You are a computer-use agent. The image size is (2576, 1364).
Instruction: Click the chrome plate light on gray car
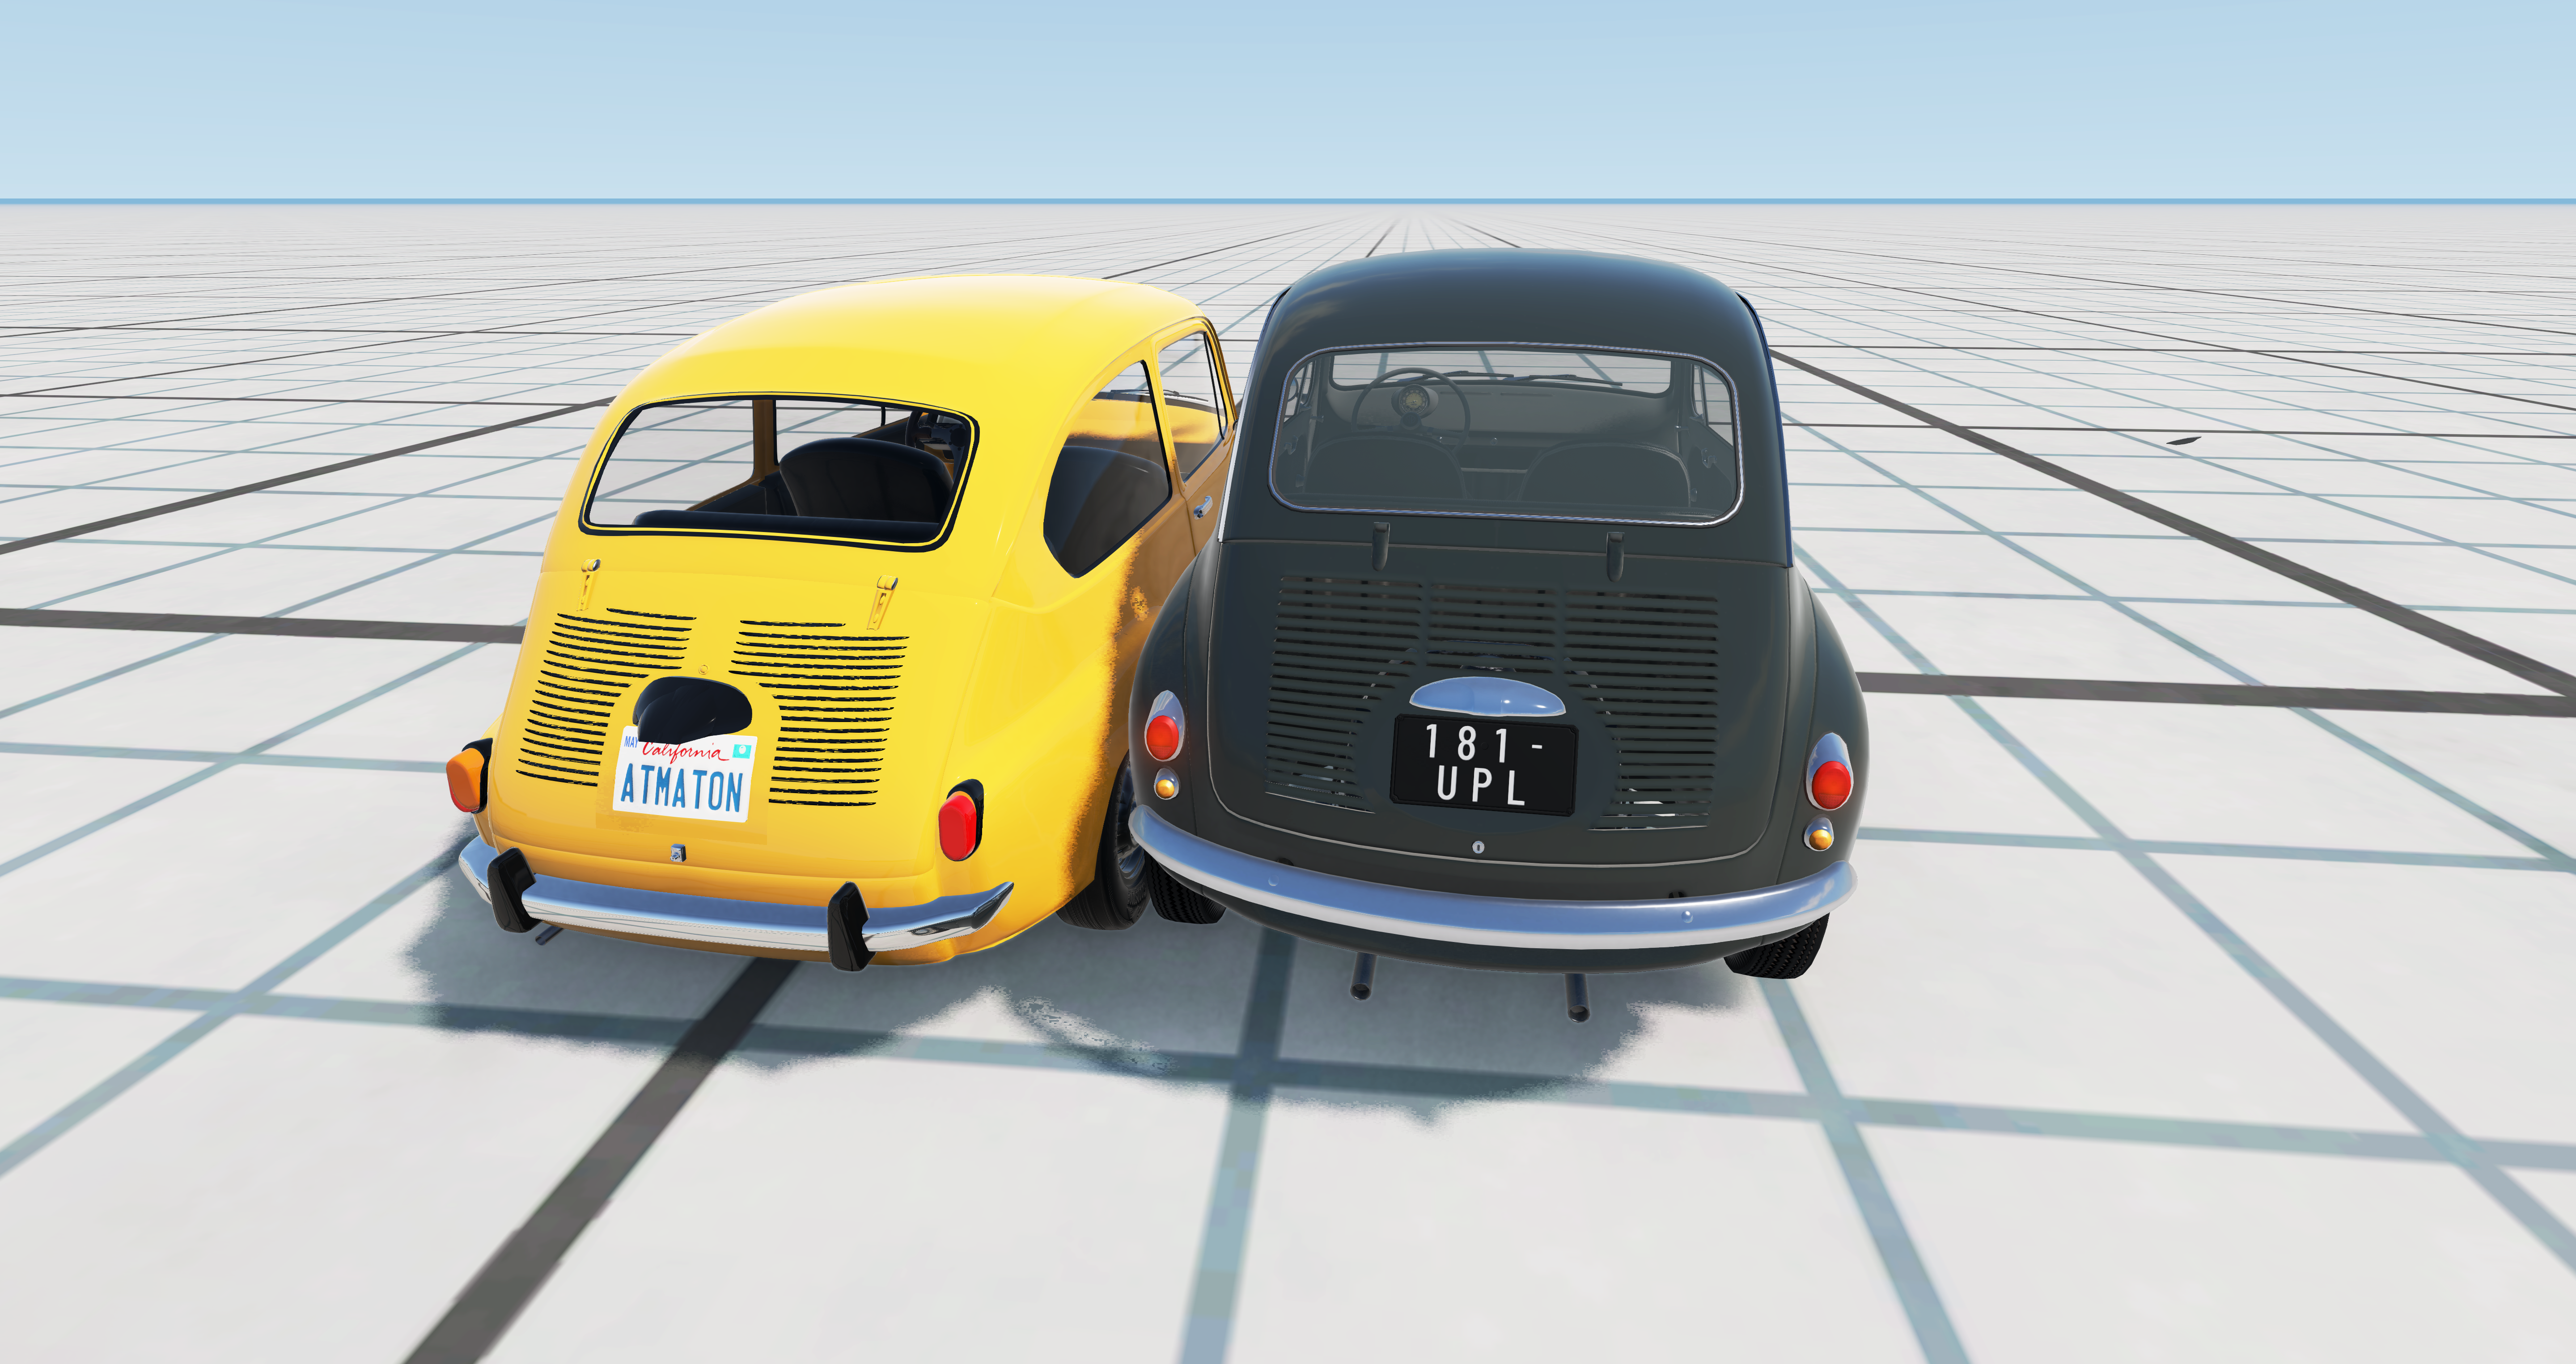1487,696
